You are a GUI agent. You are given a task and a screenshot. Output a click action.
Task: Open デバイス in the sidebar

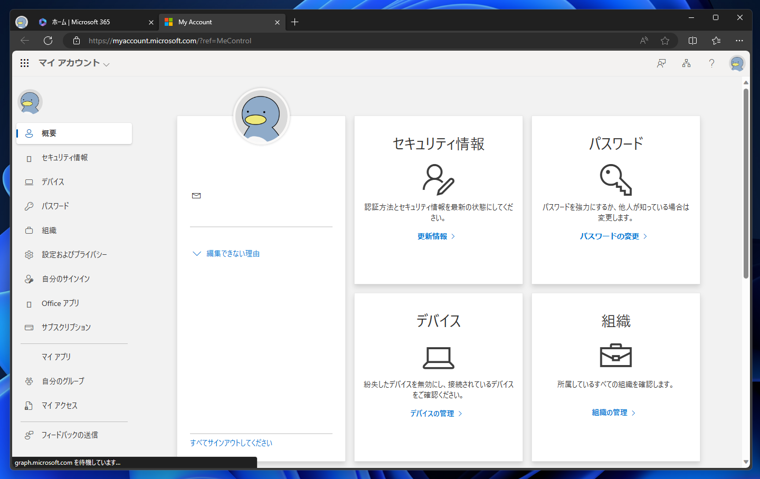74,182
